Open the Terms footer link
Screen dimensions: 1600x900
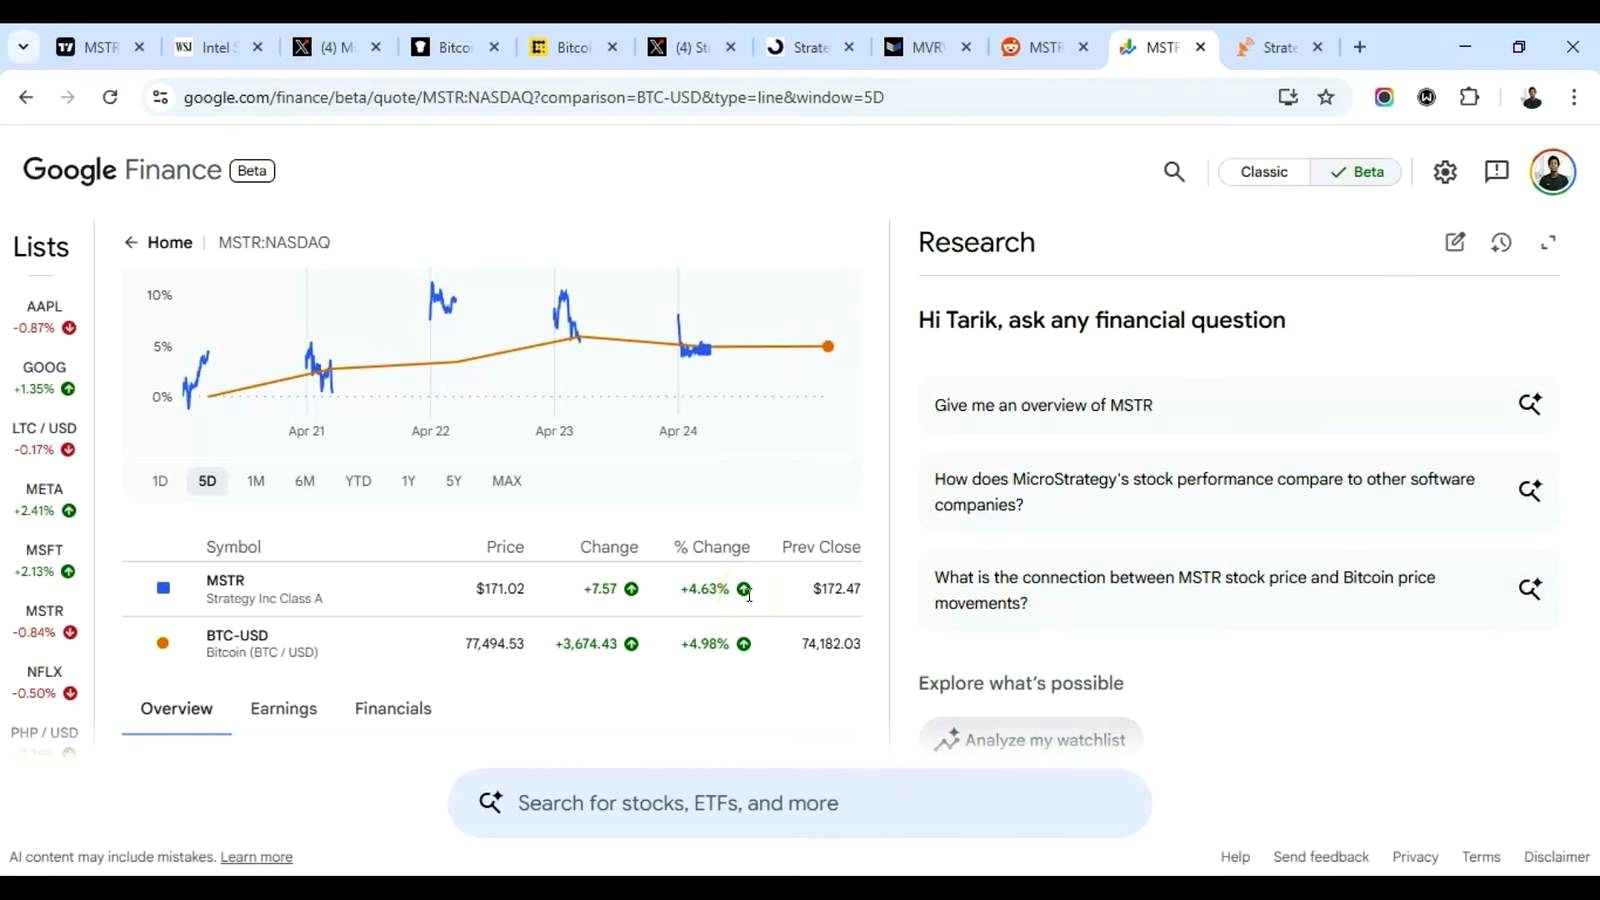(x=1481, y=857)
